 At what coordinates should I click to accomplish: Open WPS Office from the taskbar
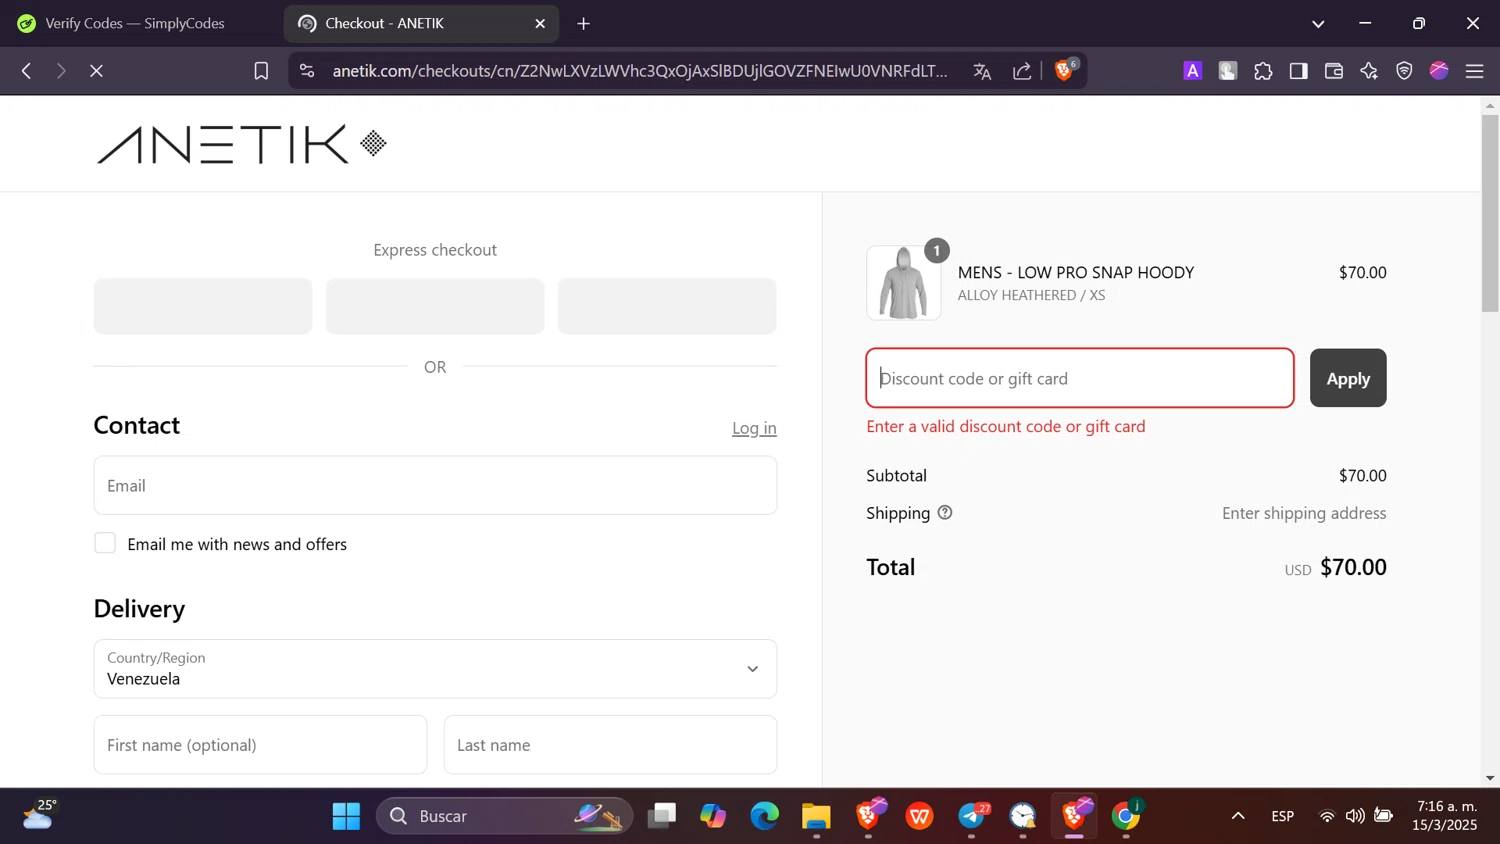click(920, 816)
